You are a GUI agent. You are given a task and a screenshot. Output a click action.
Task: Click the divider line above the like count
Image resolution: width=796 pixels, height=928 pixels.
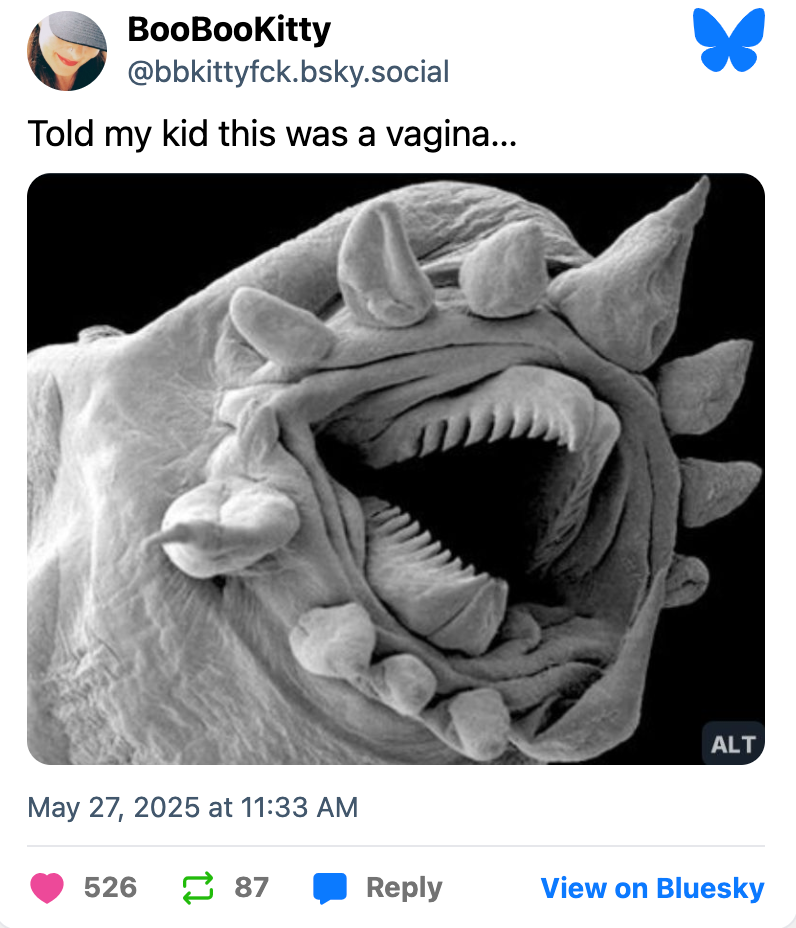(x=396, y=846)
